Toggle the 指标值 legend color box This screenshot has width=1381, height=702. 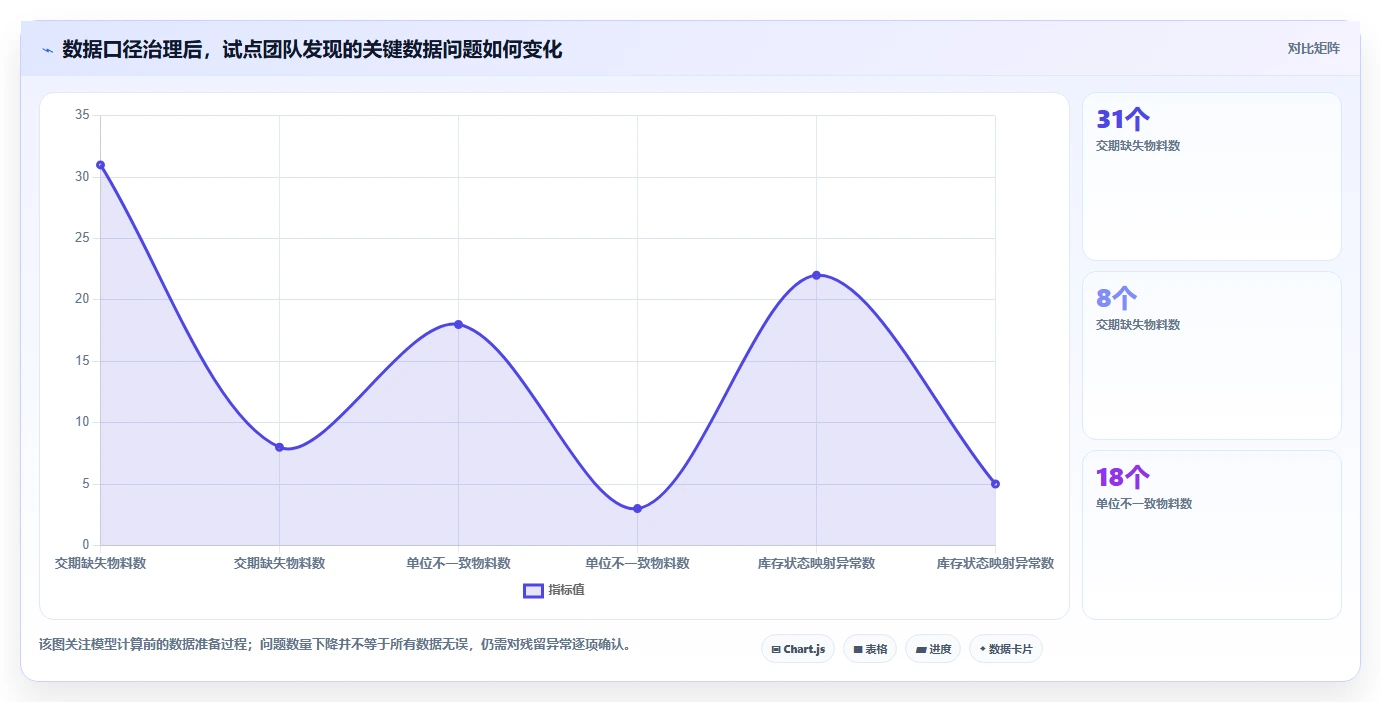(x=534, y=590)
